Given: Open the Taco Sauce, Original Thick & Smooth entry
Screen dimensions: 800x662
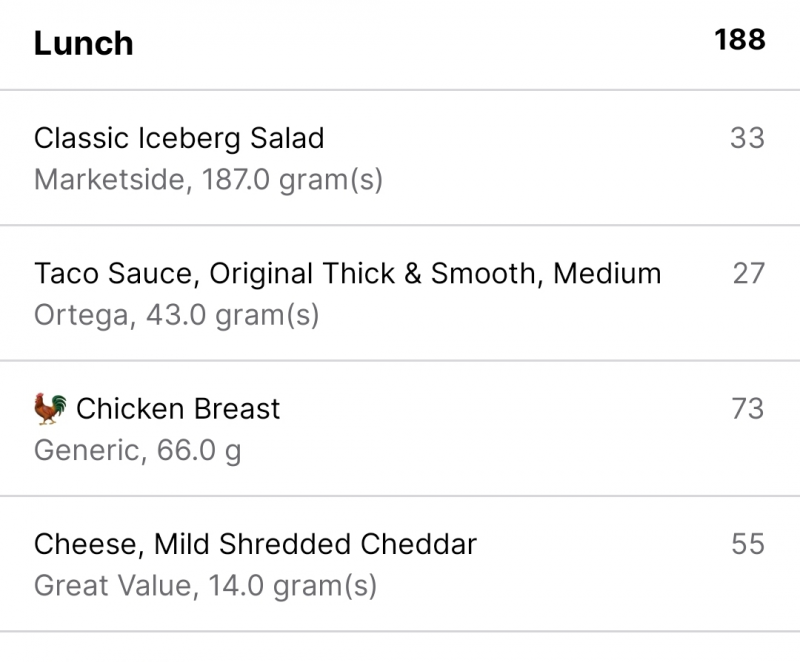Looking at the screenshot, I should [x=347, y=273].
